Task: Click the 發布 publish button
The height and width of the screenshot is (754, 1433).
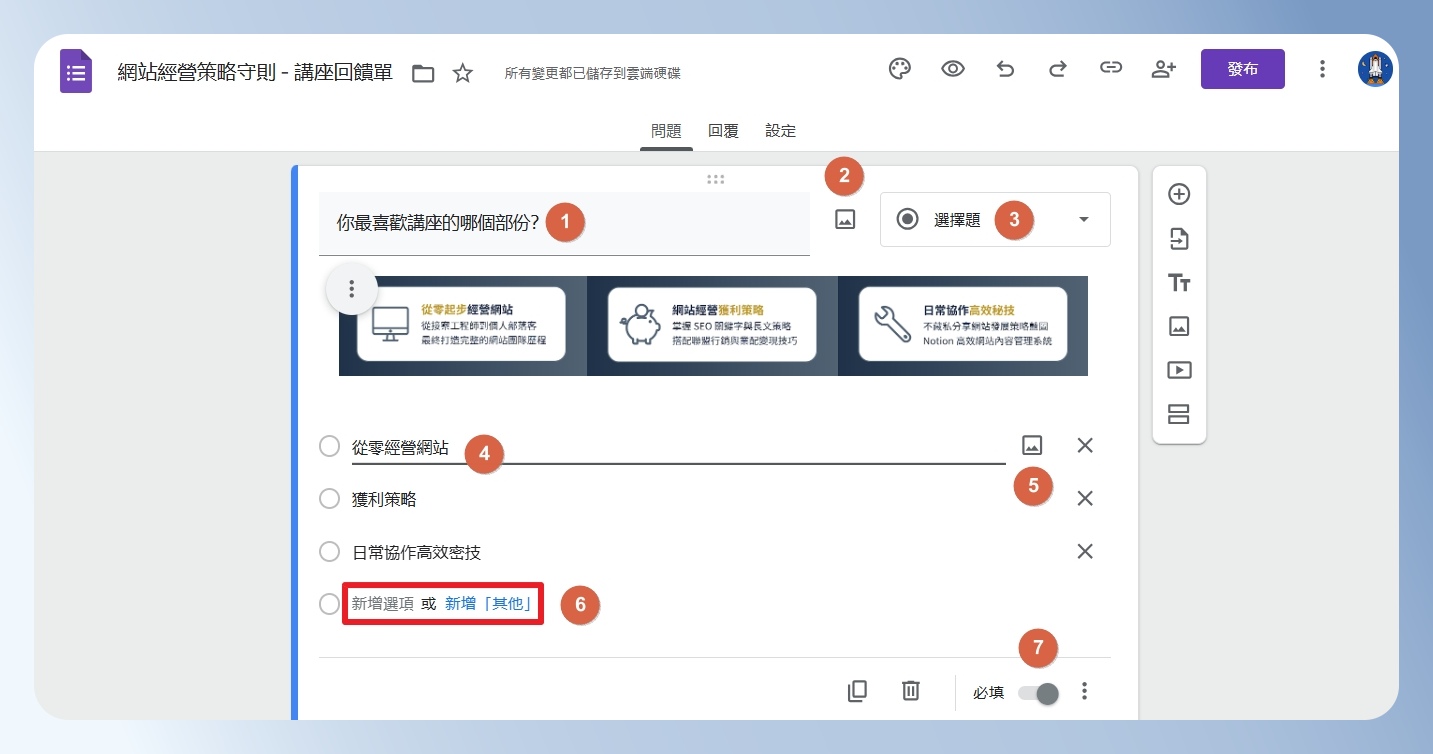Action: pos(1242,69)
